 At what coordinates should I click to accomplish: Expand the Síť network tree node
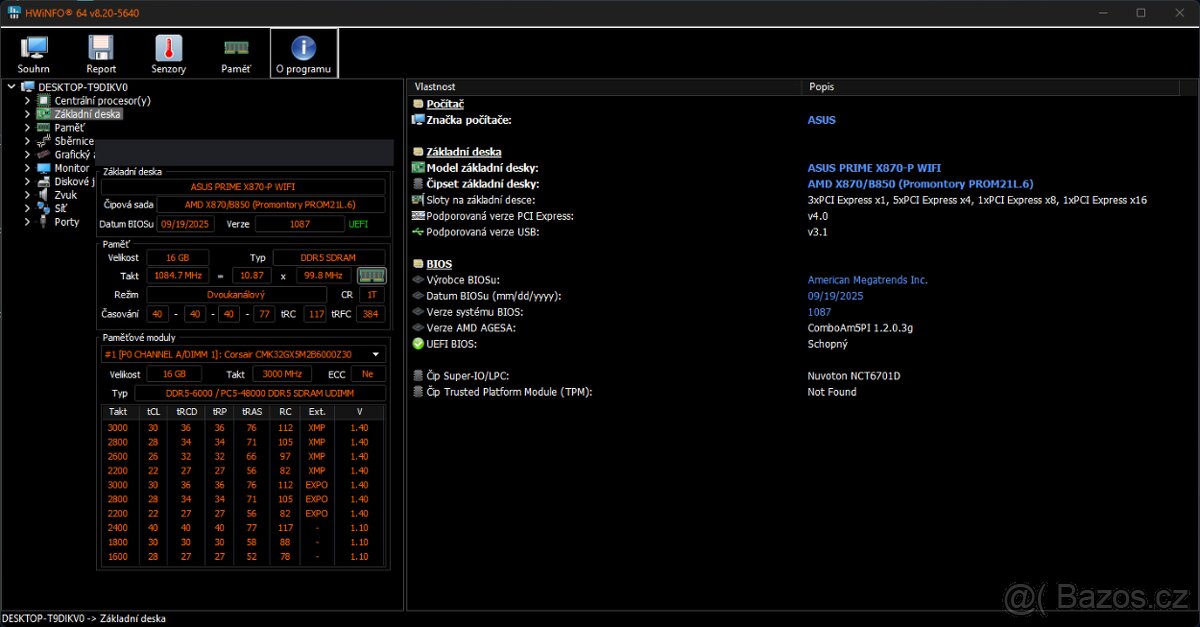click(x=27, y=209)
